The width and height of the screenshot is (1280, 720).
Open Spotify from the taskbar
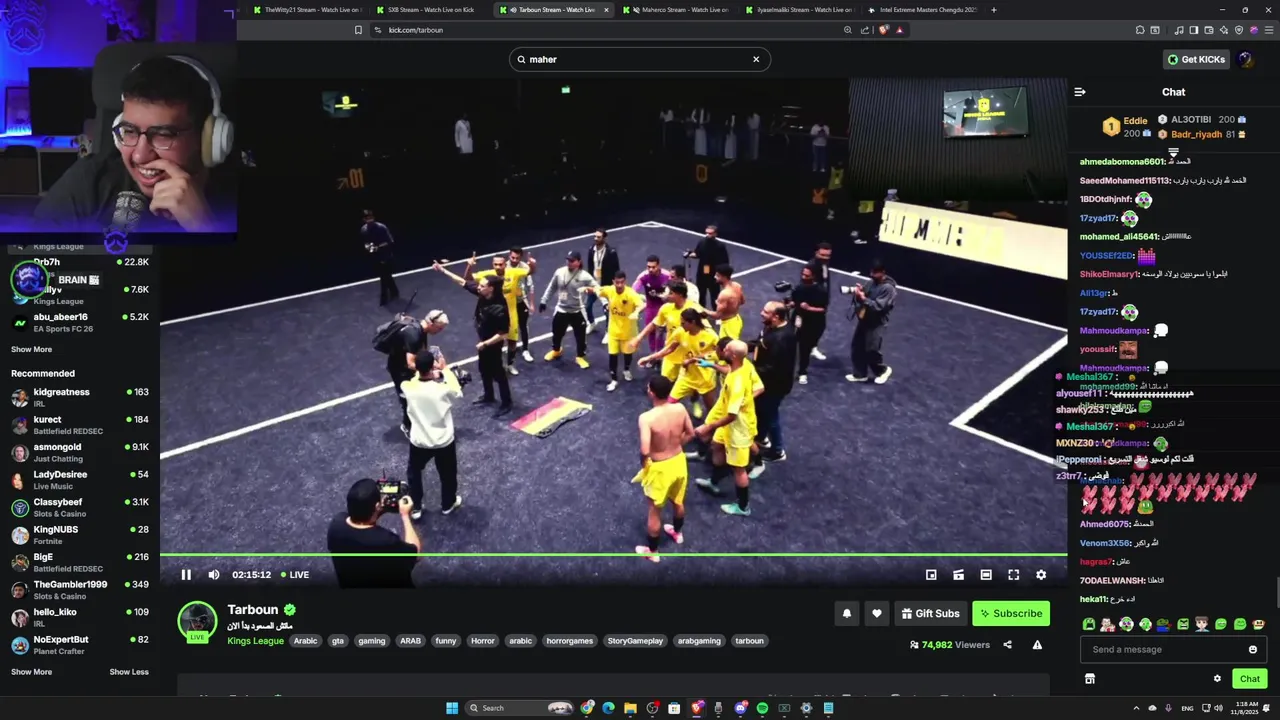(x=762, y=708)
